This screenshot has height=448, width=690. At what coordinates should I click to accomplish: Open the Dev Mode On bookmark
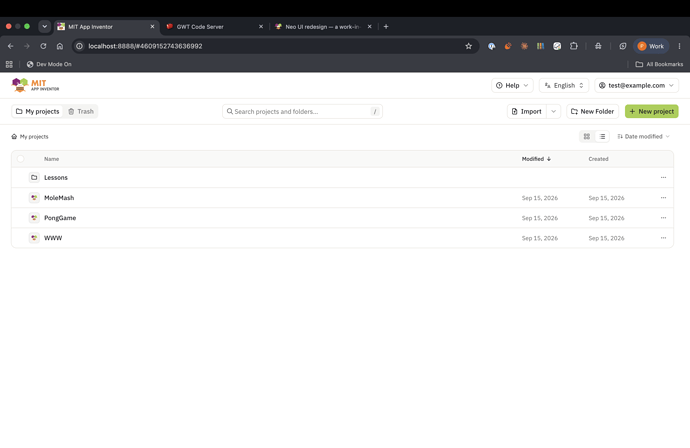click(49, 64)
